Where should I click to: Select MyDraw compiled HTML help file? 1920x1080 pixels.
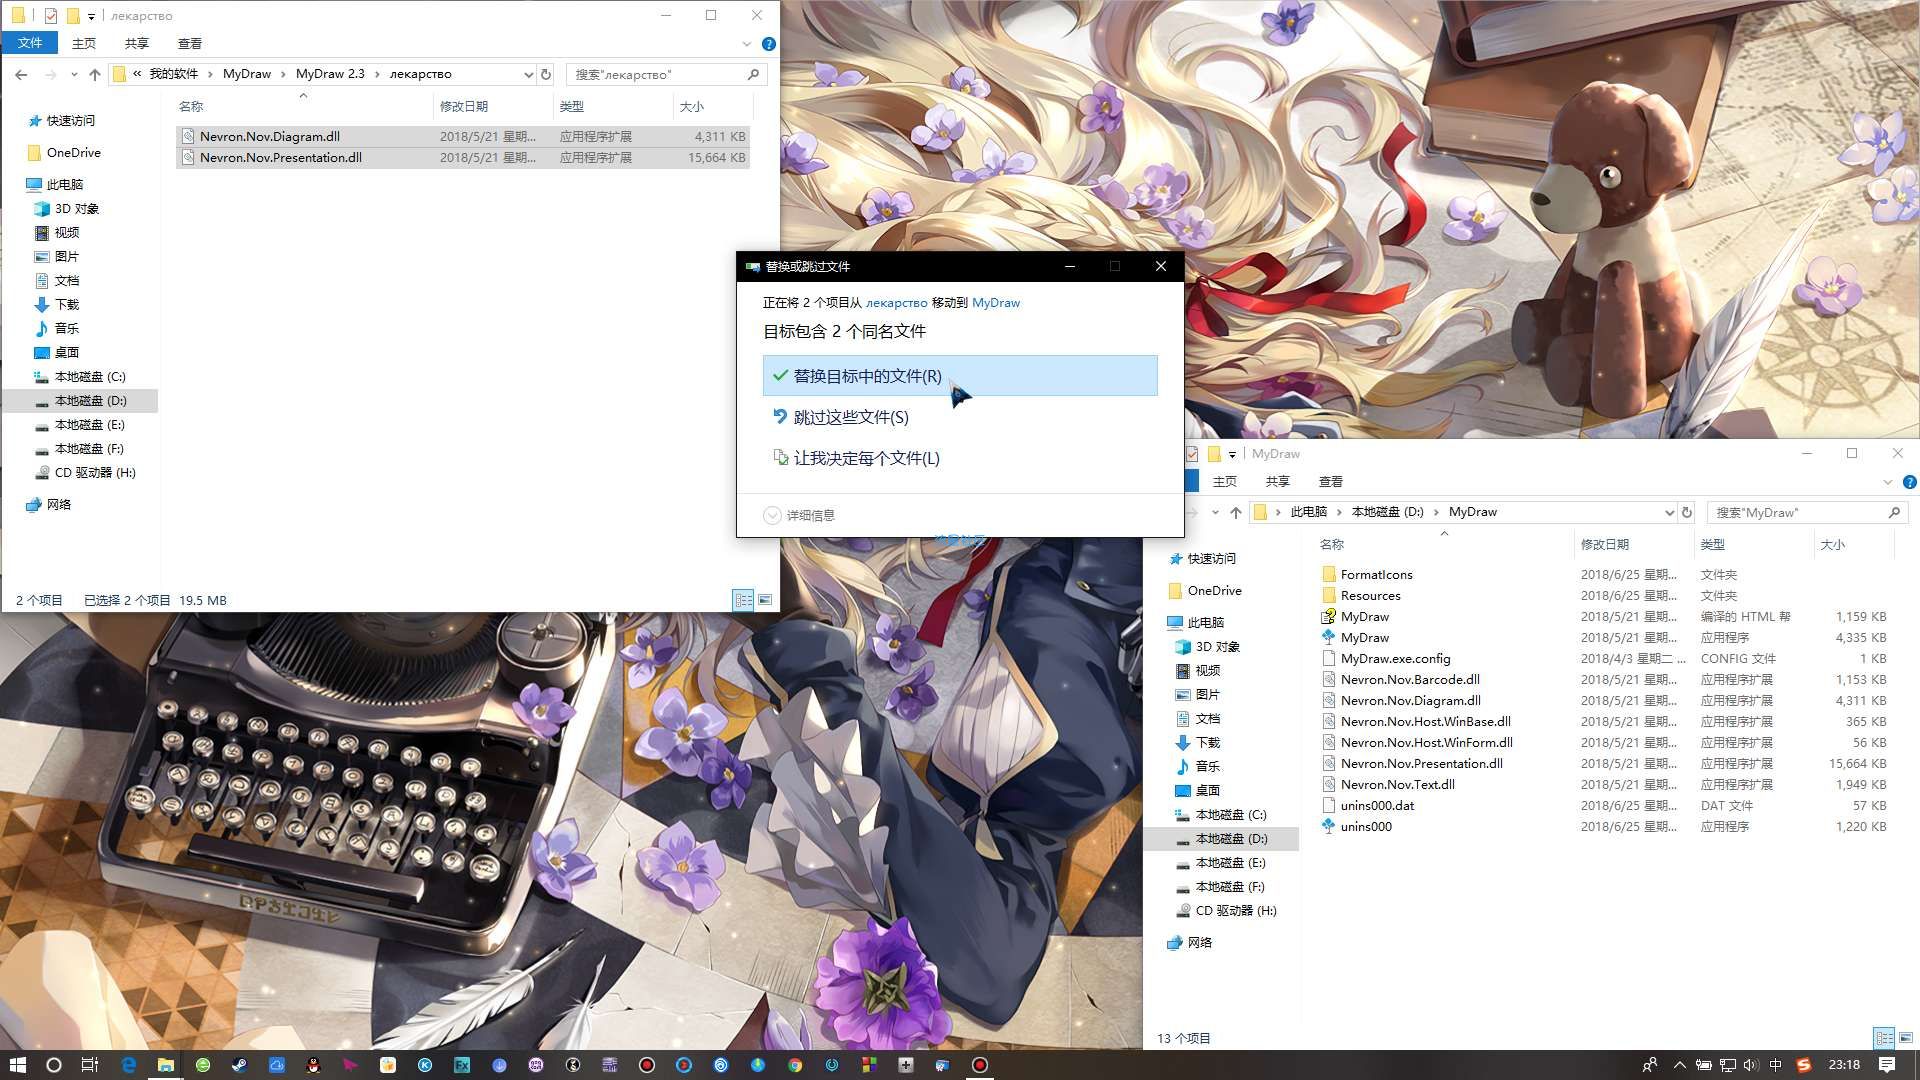point(1606,616)
